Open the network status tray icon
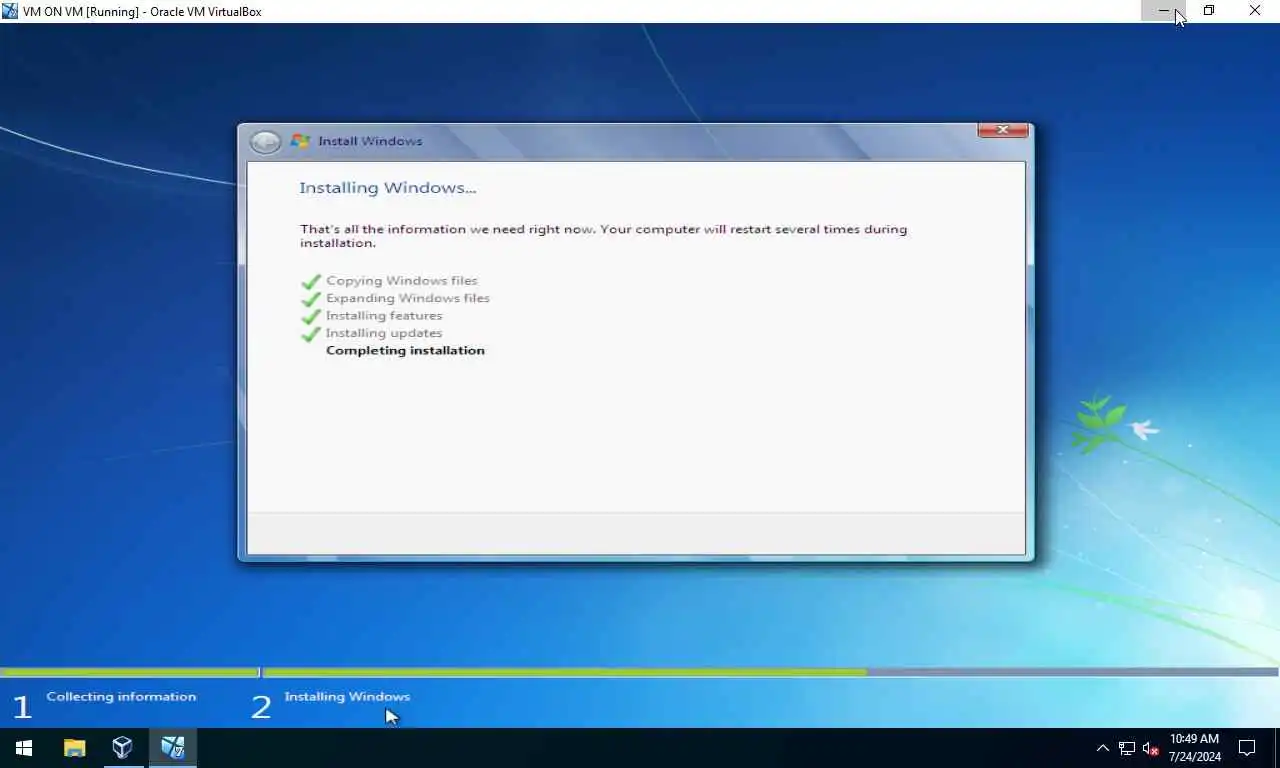 [x=1127, y=748]
